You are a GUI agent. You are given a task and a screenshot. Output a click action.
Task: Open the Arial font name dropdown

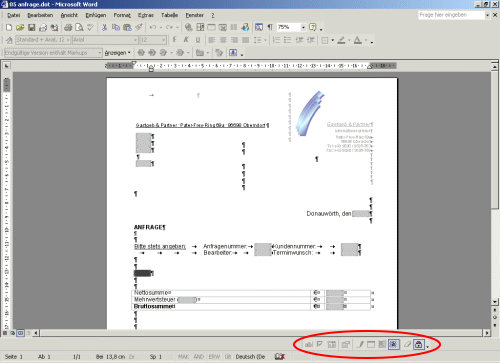pyautogui.click(x=135, y=40)
